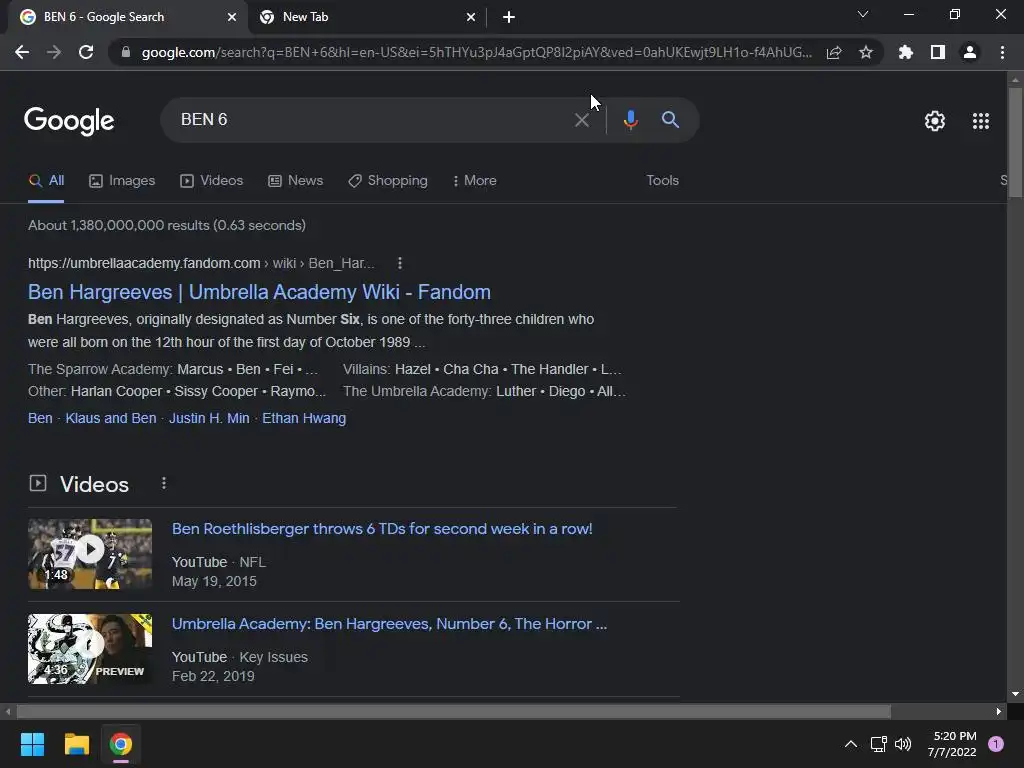
Task: Close the BEN 6 - Google Search tab
Action: pos(232,17)
